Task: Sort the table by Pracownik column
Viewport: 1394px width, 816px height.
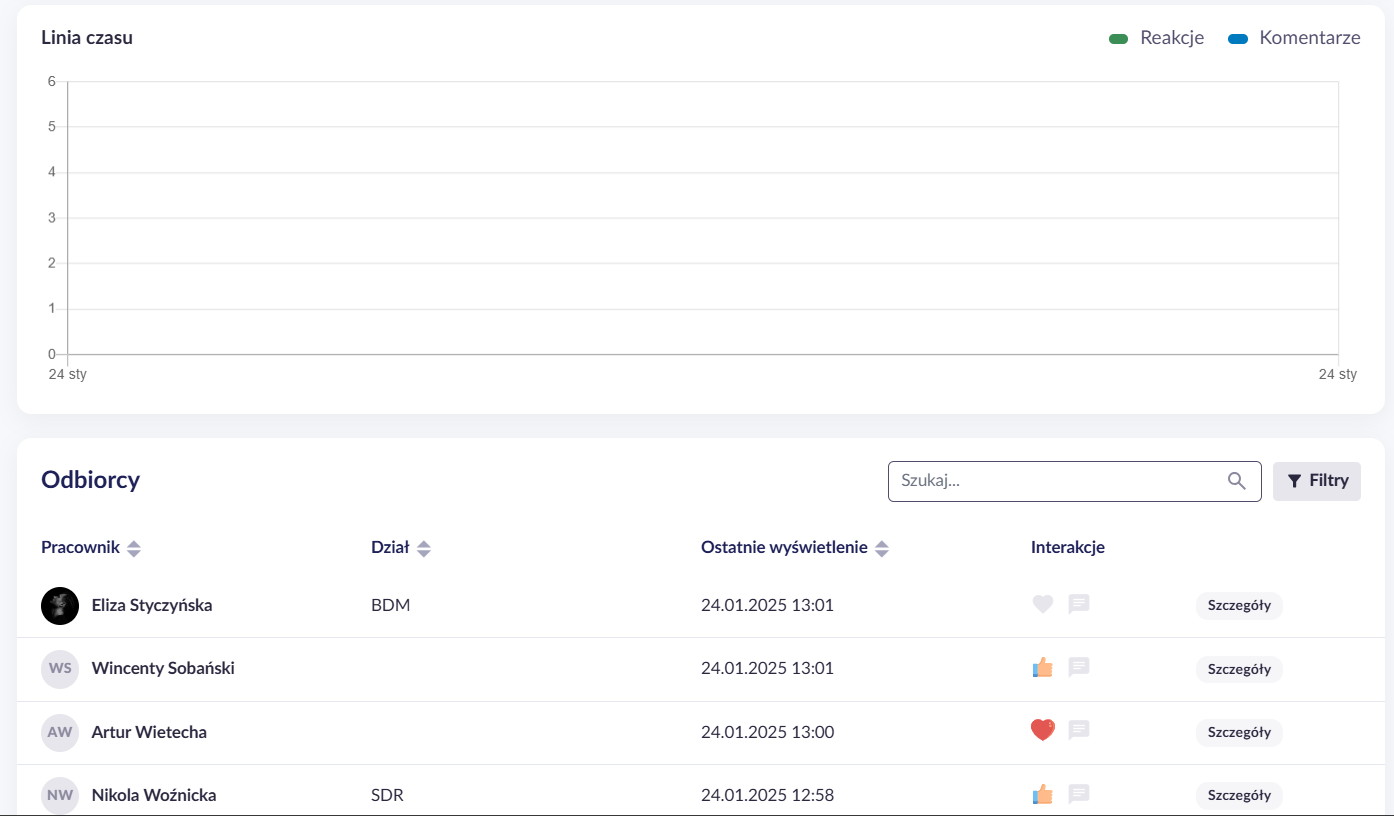Action: (91, 548)
